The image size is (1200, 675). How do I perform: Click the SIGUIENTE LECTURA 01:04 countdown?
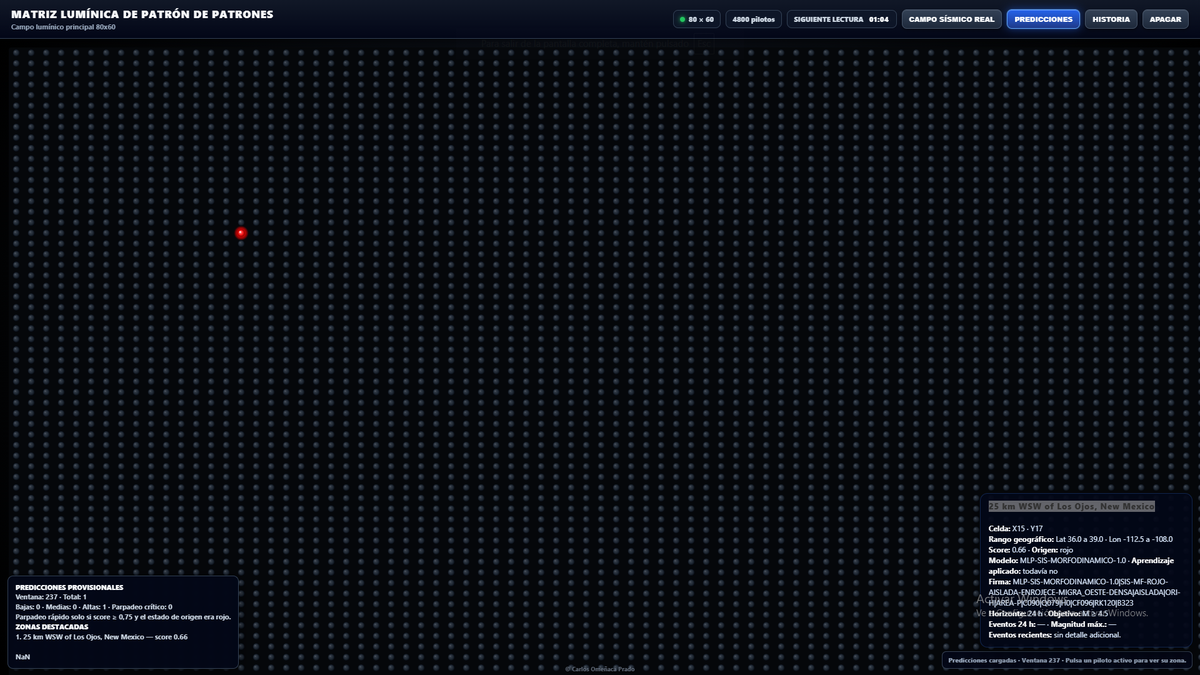(841, 19)
